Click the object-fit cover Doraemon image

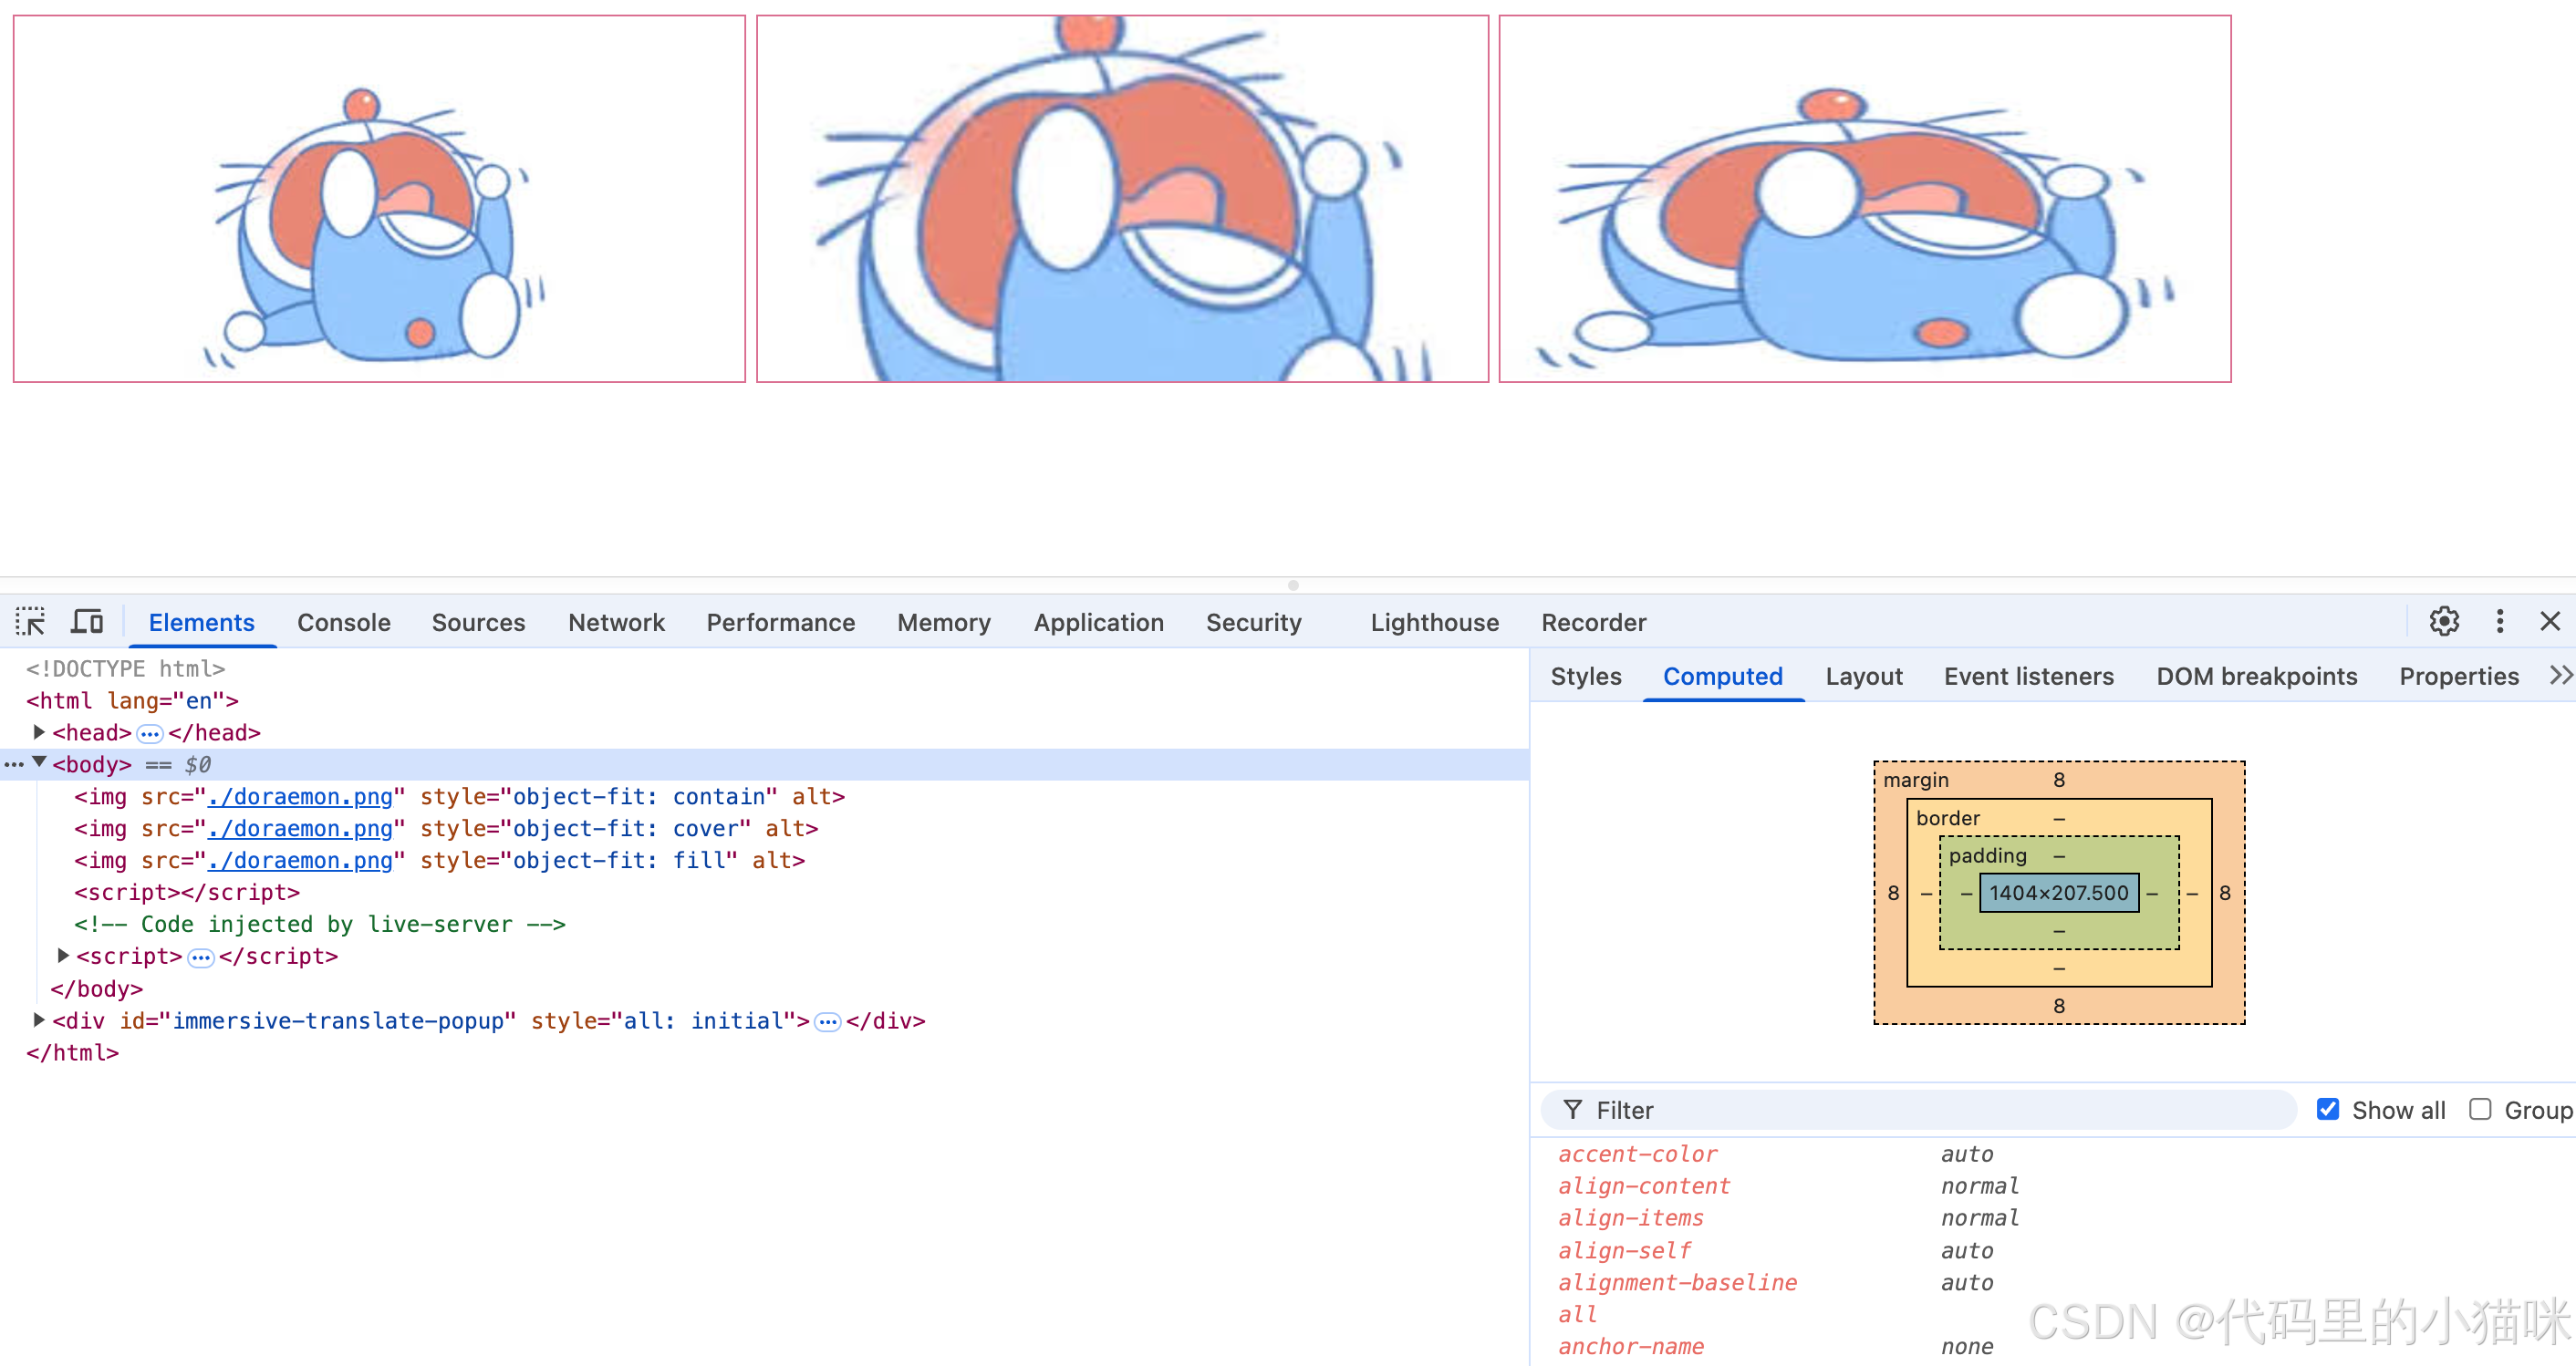tap(1122, 198)
